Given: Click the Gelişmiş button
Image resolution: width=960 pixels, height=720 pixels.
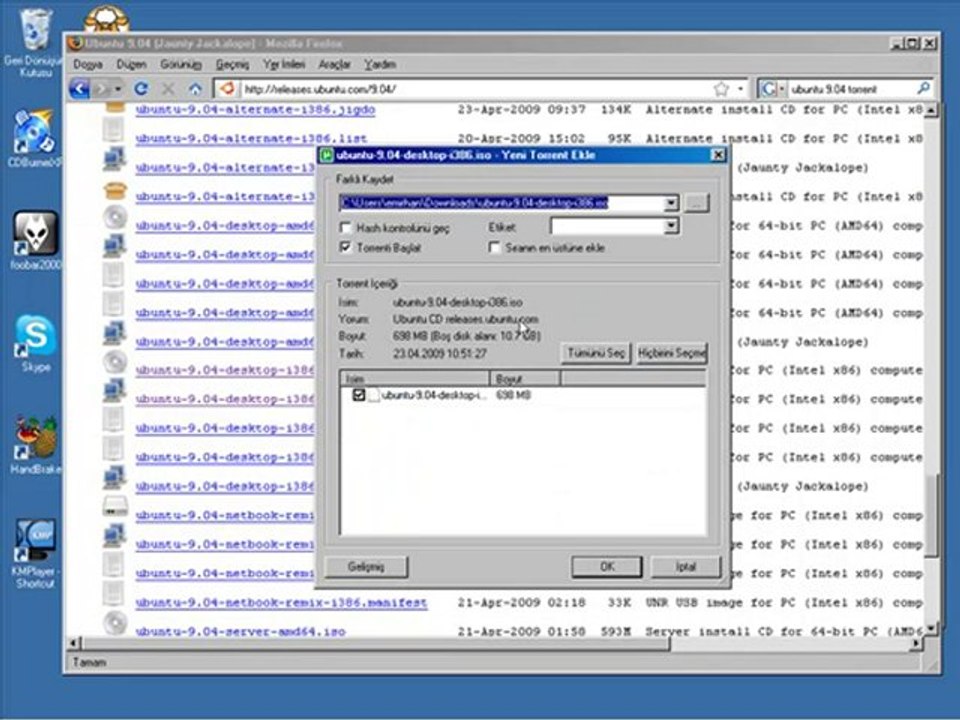Looking at the screenshot, I should [366, 566].
